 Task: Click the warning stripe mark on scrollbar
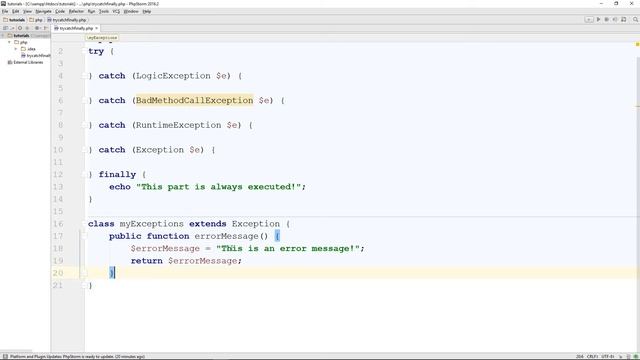tap(637, 106)
